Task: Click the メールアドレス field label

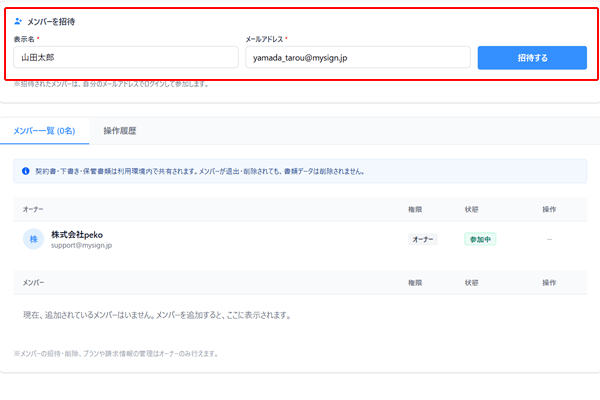Action: [x=264, y=39]
